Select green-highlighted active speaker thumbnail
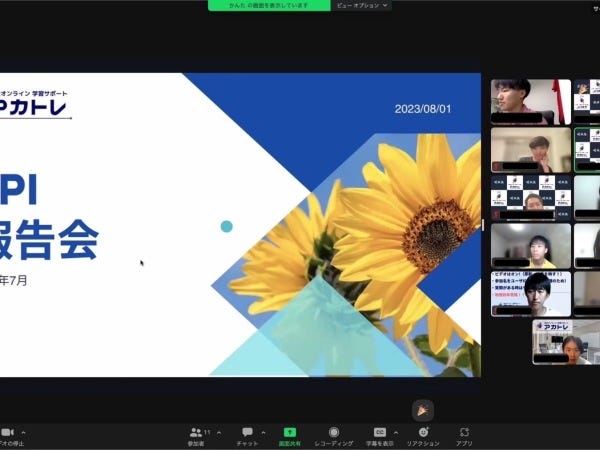 pyautogui.click(x=587, y=150)
